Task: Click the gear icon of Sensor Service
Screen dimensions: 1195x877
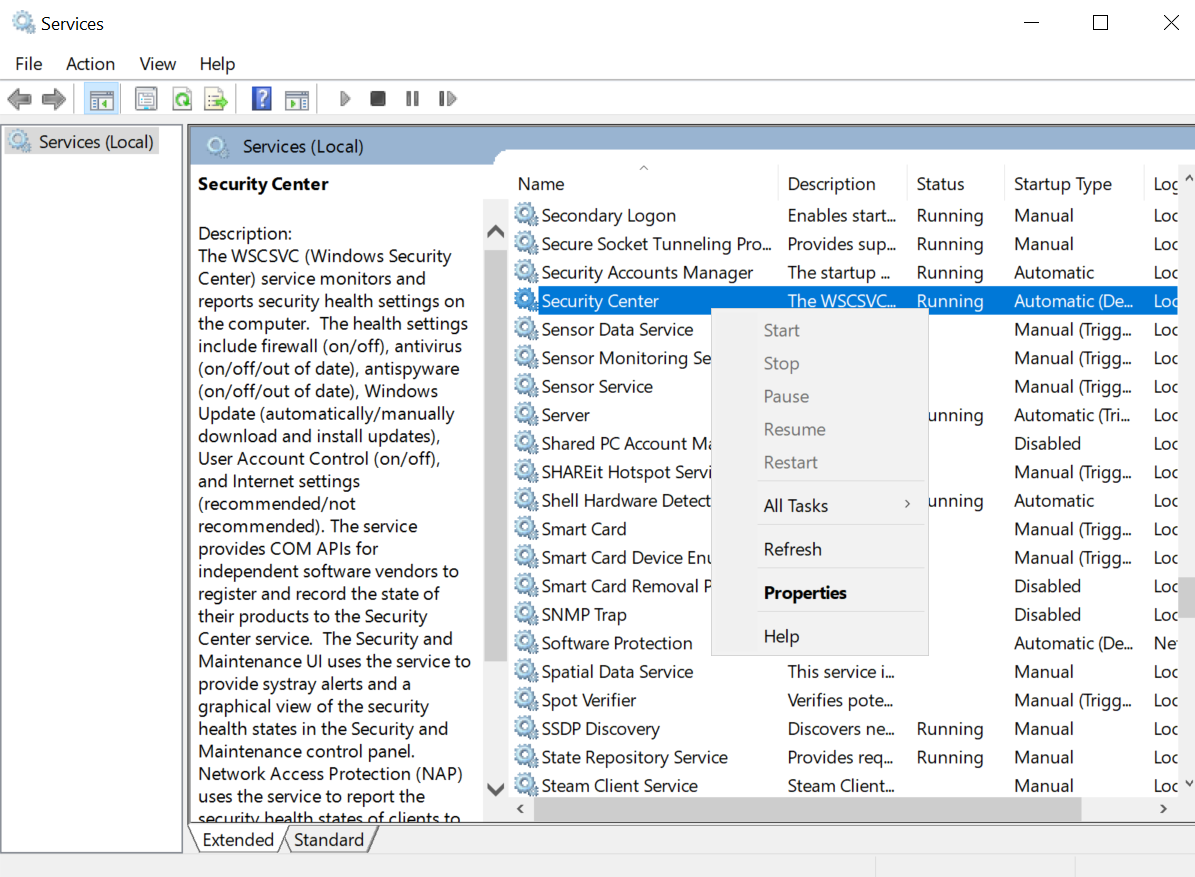Action: 526,386
